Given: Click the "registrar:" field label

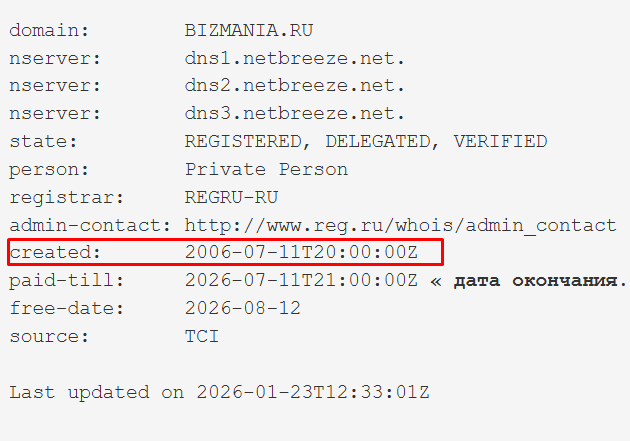Looking at the screenshot, I should pyautogui.click(x=60, y=198).
